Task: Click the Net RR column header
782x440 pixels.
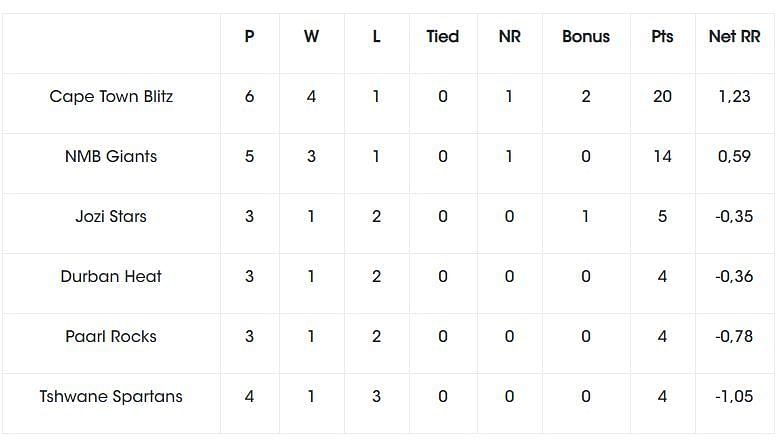Action: (734, 37)
